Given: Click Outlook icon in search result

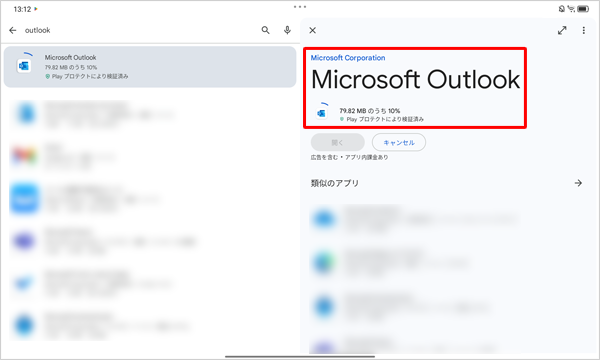Looking at the screenshot, I should click(24, 65).
